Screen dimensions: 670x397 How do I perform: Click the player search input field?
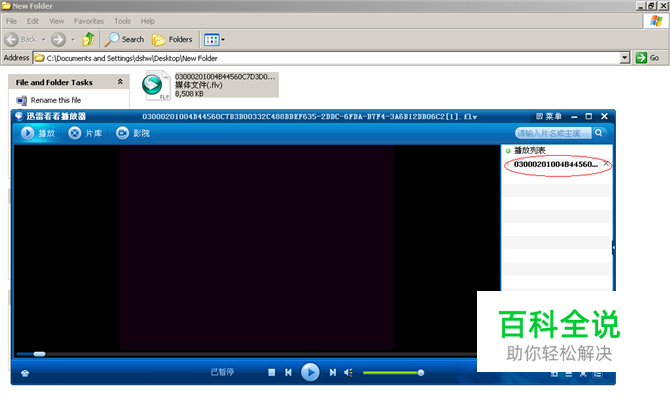(x=553, y=133)
